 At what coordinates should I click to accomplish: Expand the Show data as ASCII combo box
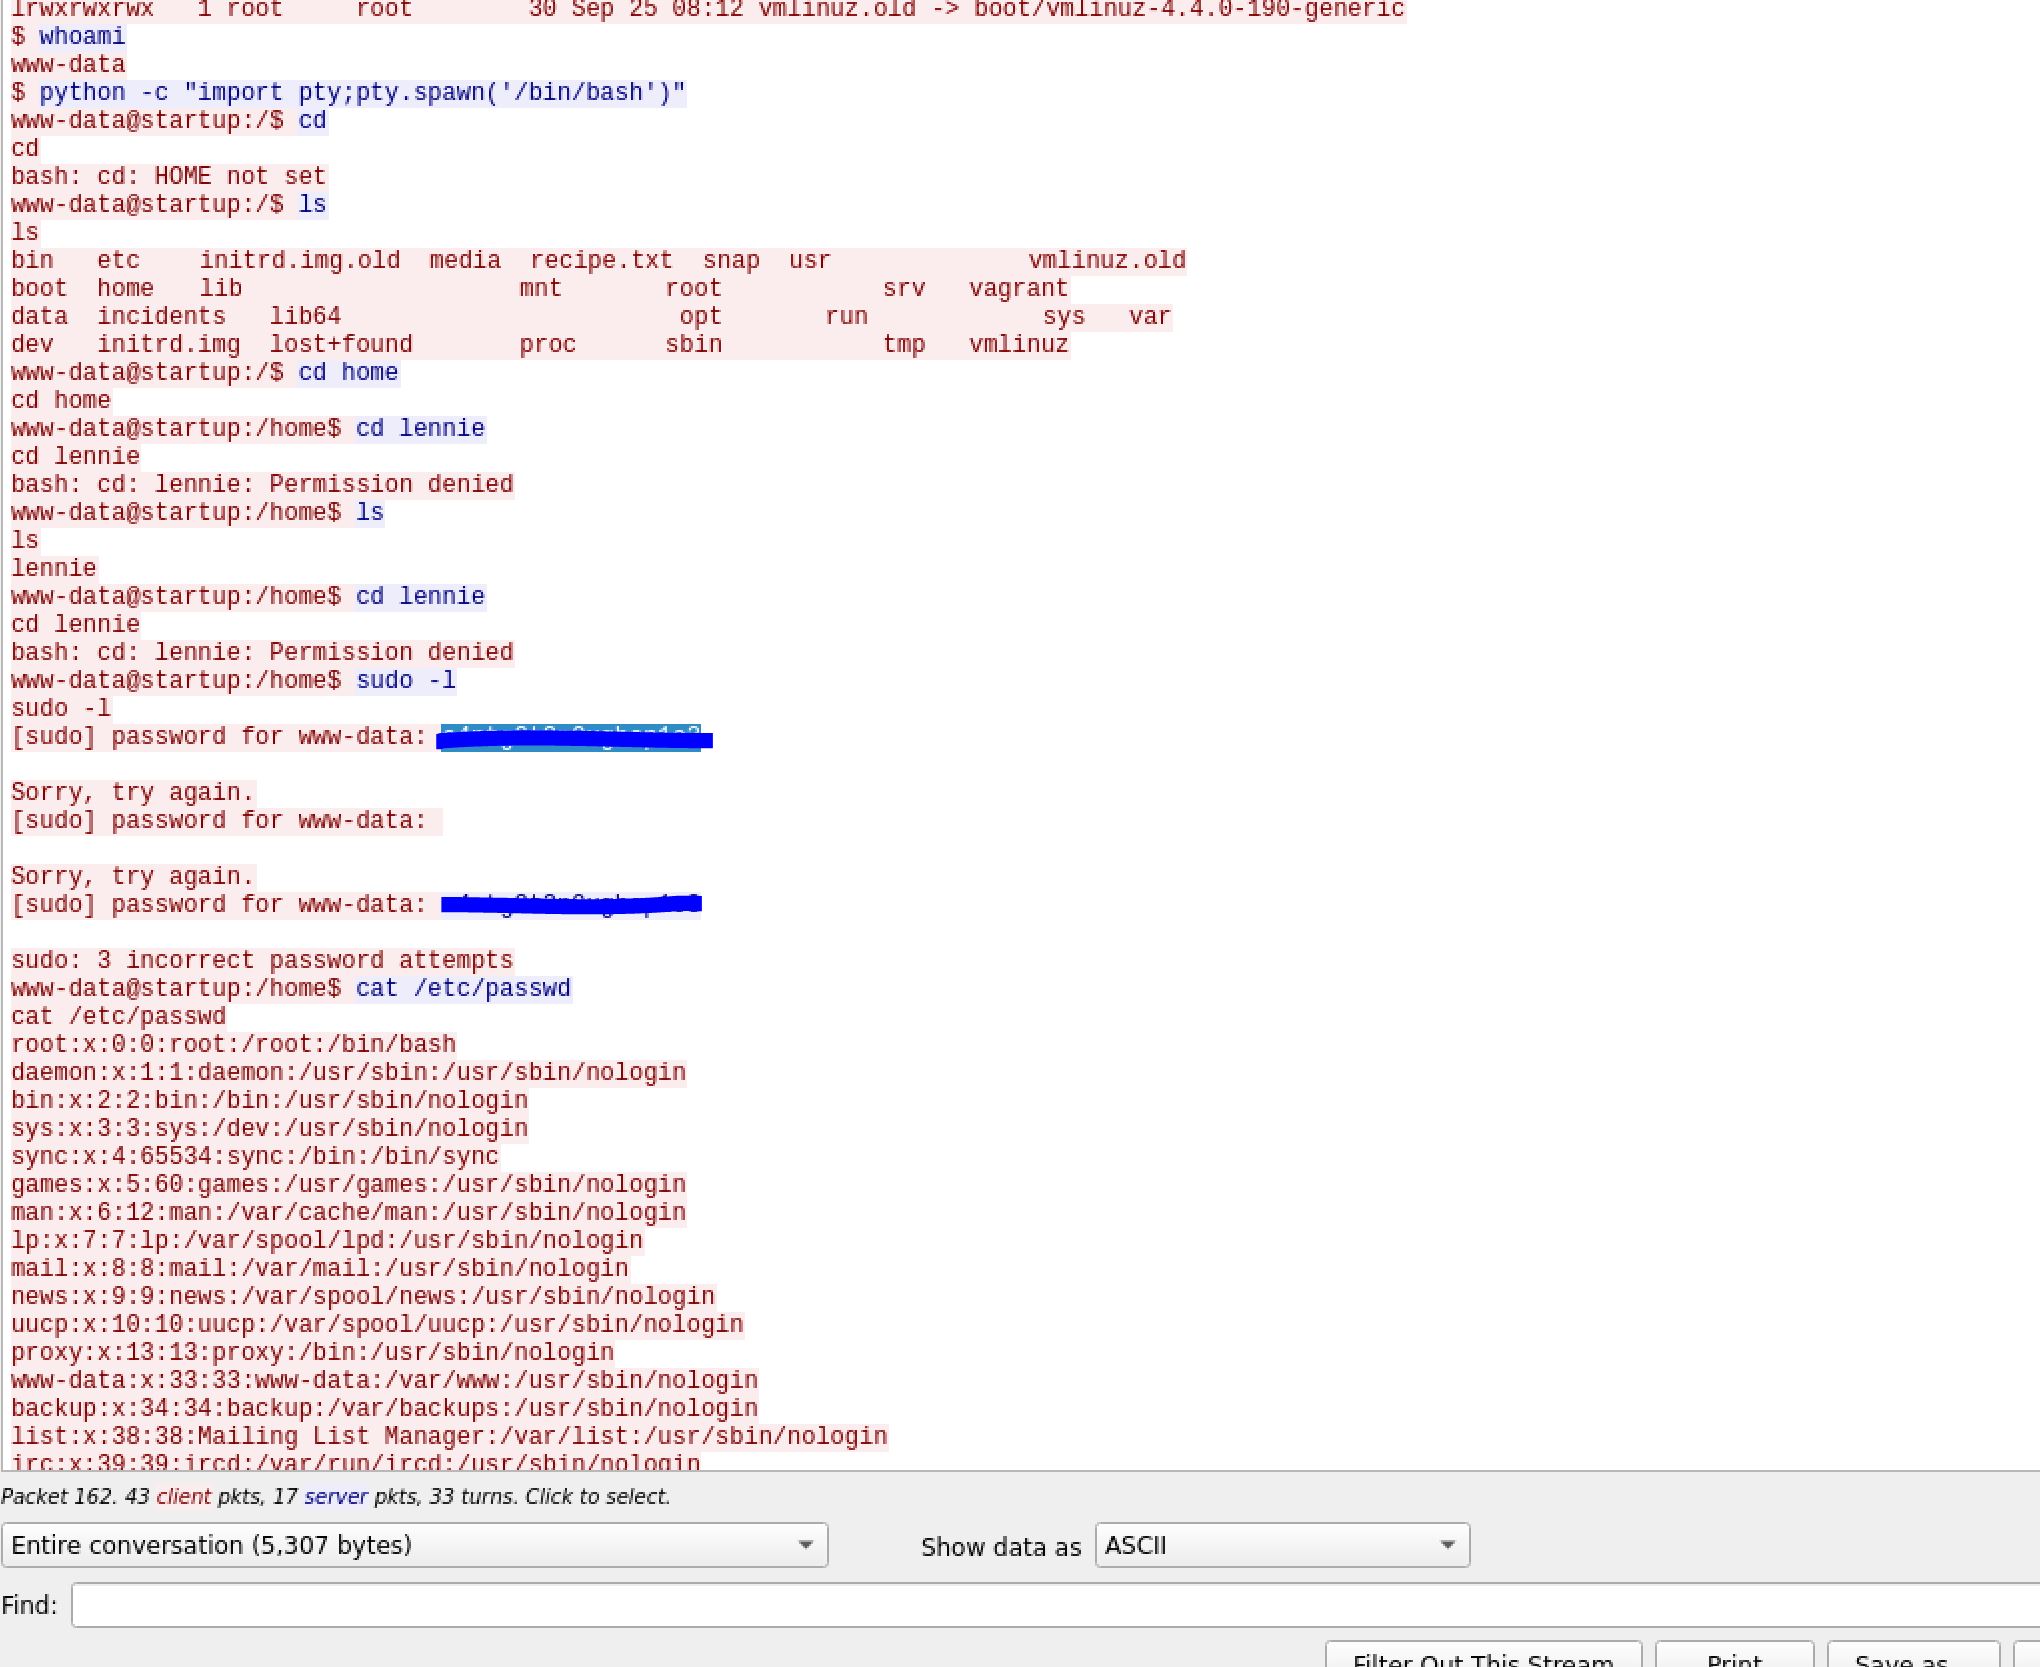pos(1280,1545)
